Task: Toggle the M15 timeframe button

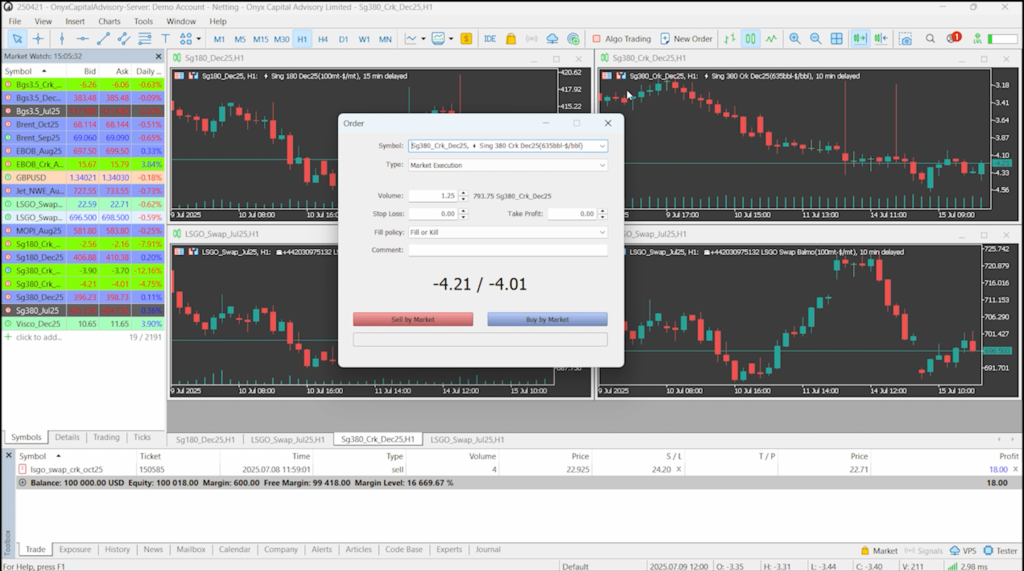Action: point(260,39)
